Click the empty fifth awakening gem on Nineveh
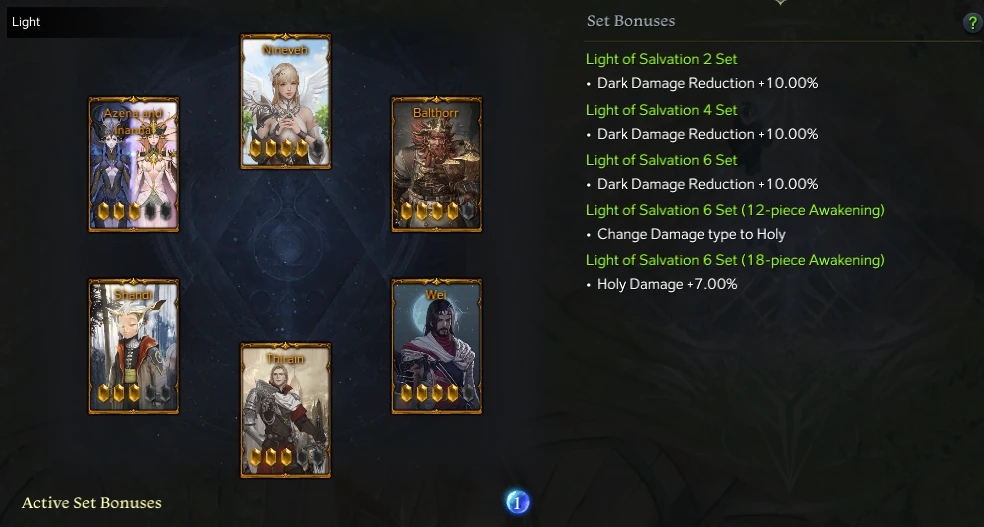This screenshot has height=527, width=984. click(318, 148)
